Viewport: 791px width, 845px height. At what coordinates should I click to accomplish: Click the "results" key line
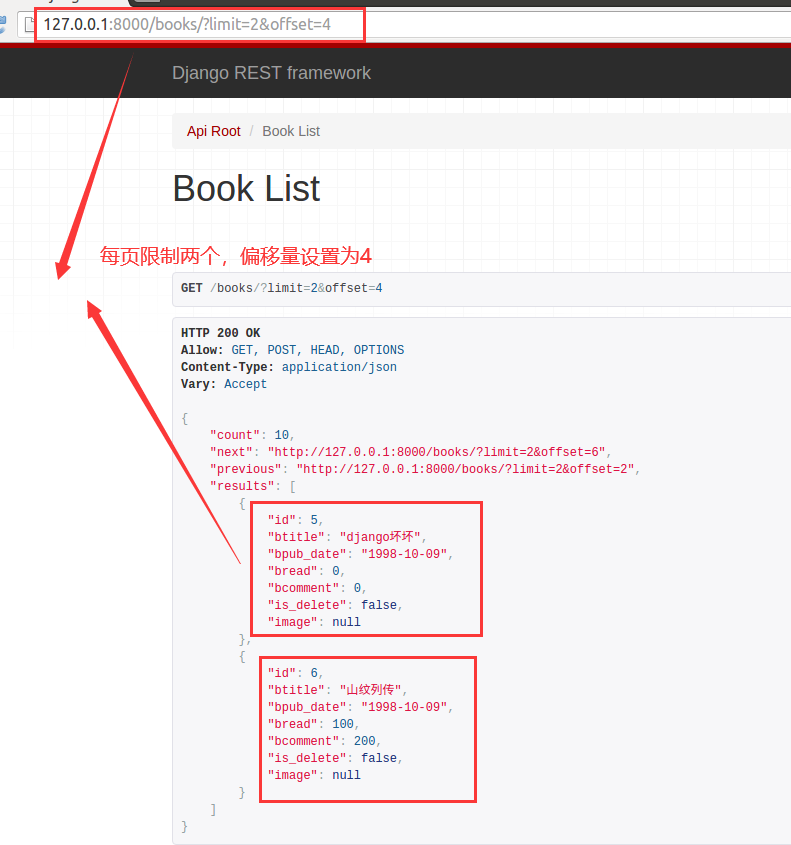(253, 486)
